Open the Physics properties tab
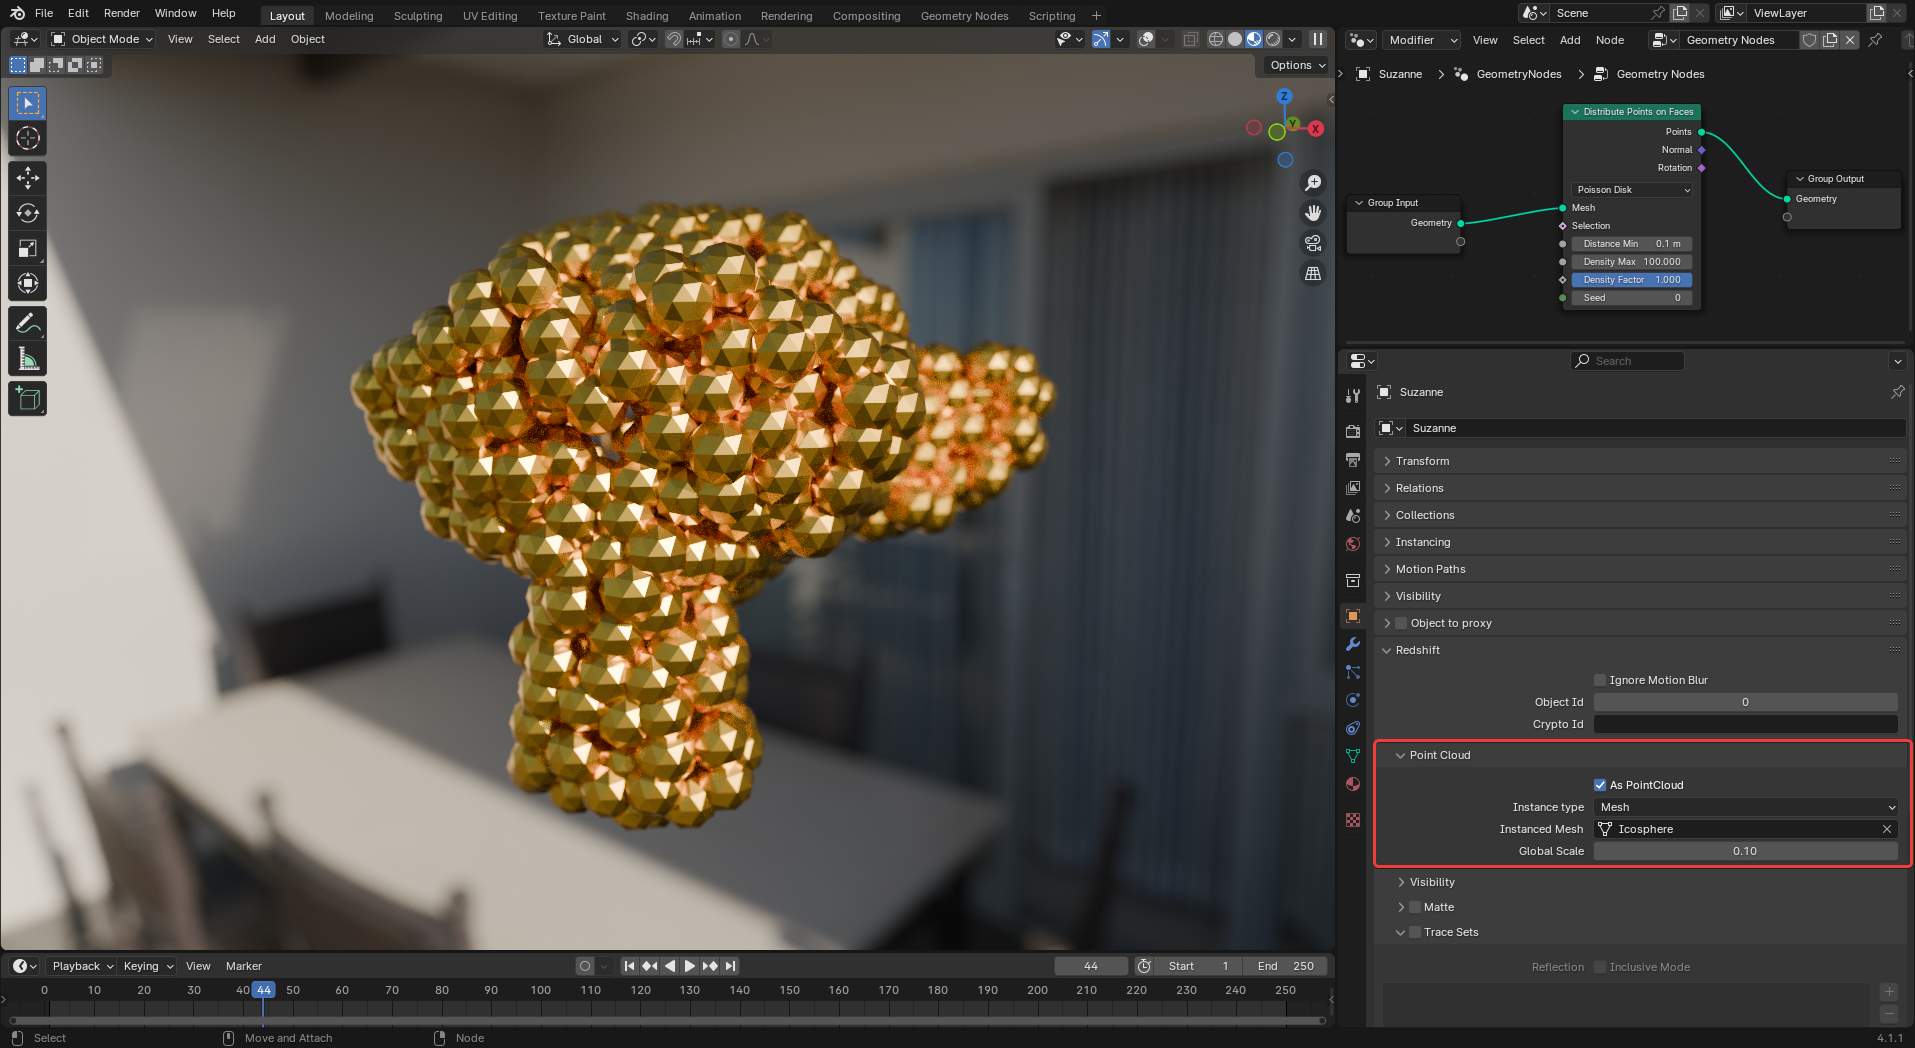Image resolution: width=1915 pixels, height=1048 pixels. (x=1353, y=700)
